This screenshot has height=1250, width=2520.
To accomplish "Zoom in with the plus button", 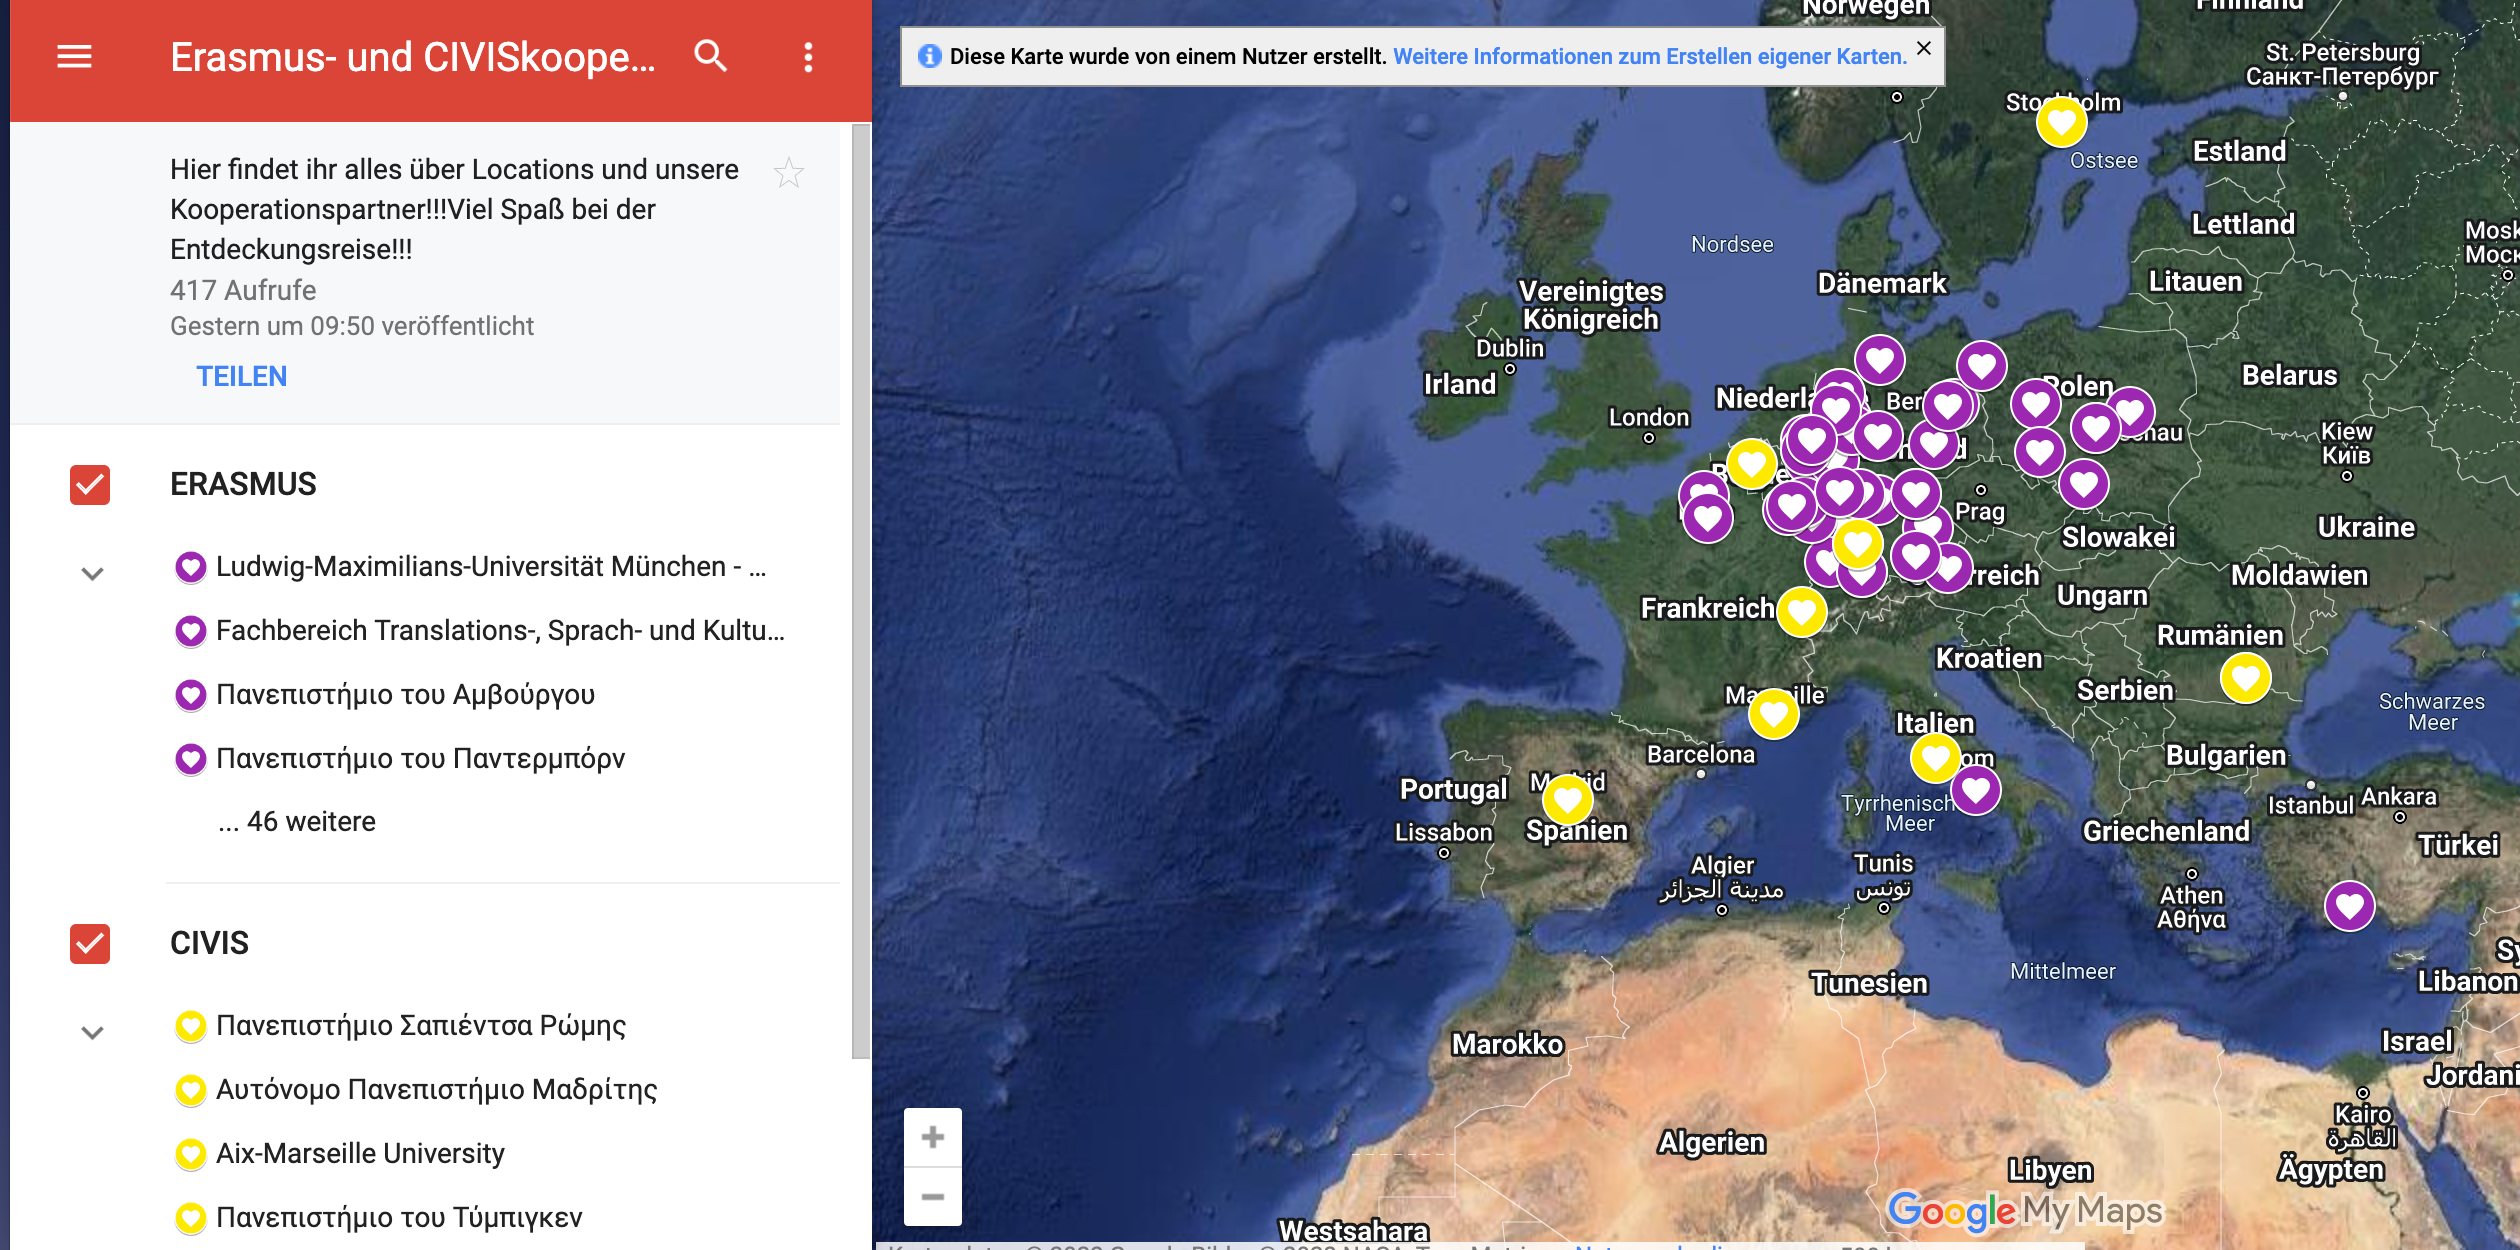I will click(x=932, y=1137).
